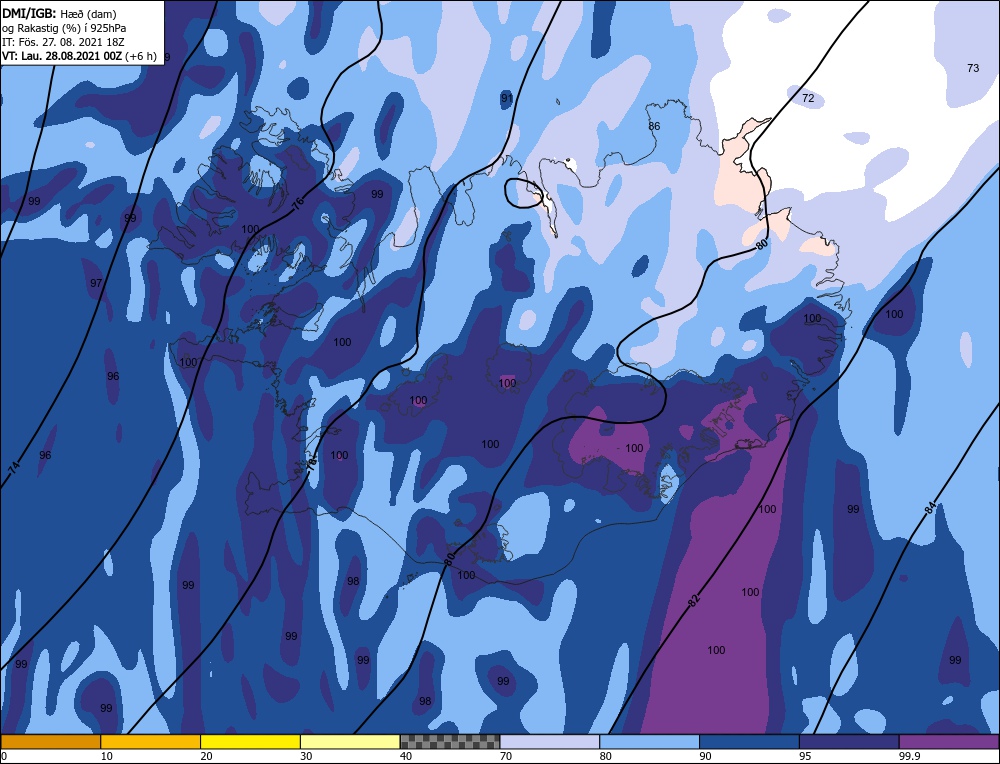
Task: Click the 'VT: Lau. 28.08.2021 00Z' valid-time line
Action: [79, 56]
